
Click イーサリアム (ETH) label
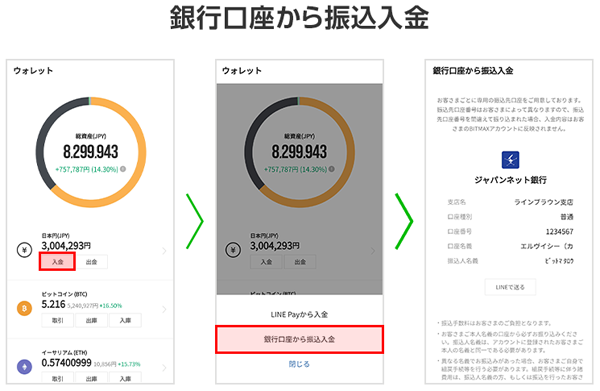(x=64, y=352)
